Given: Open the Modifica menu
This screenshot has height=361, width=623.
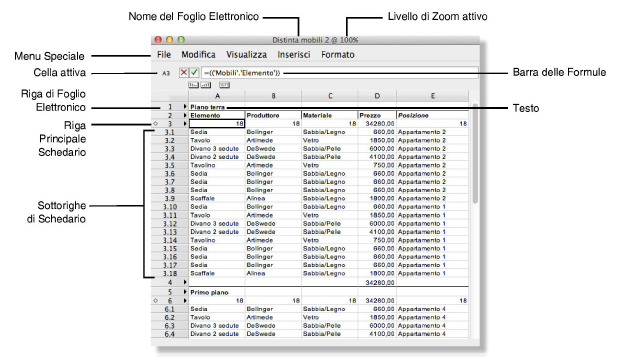Looking at the screenshot, I should pyautogui.click(x=198, y=54).
